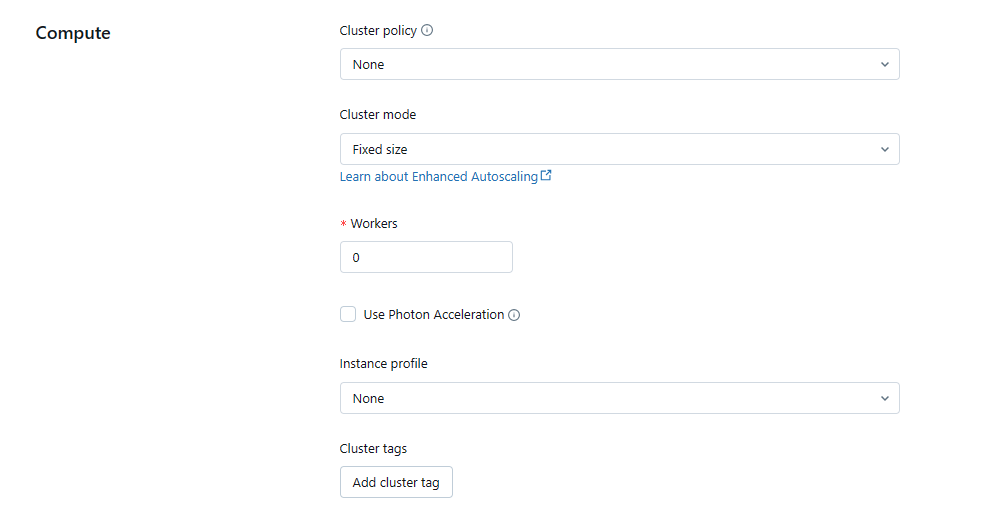The height and width of the screenshot is (514, 1005).
Task: Click the Cluster tags label
Action: [x=373, y=449]
